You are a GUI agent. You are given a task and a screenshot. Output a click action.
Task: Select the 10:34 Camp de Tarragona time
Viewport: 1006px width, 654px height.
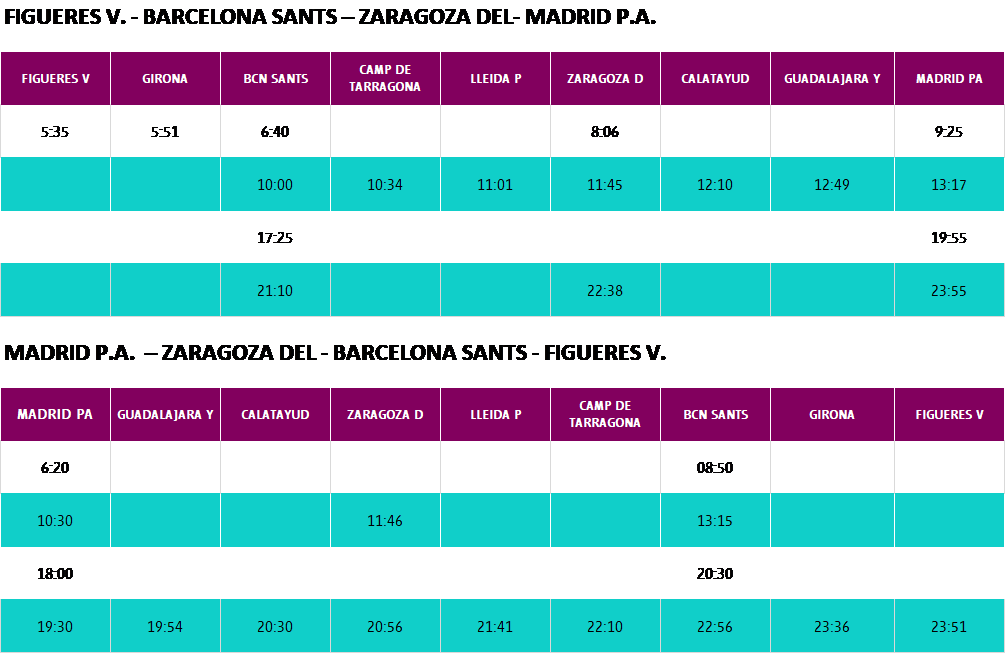point(385,185)
